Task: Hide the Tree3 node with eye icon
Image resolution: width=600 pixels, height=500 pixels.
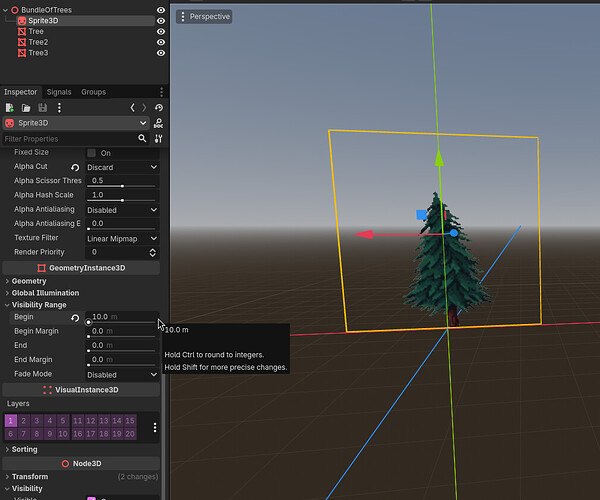Action: click(x=161, y=53)
